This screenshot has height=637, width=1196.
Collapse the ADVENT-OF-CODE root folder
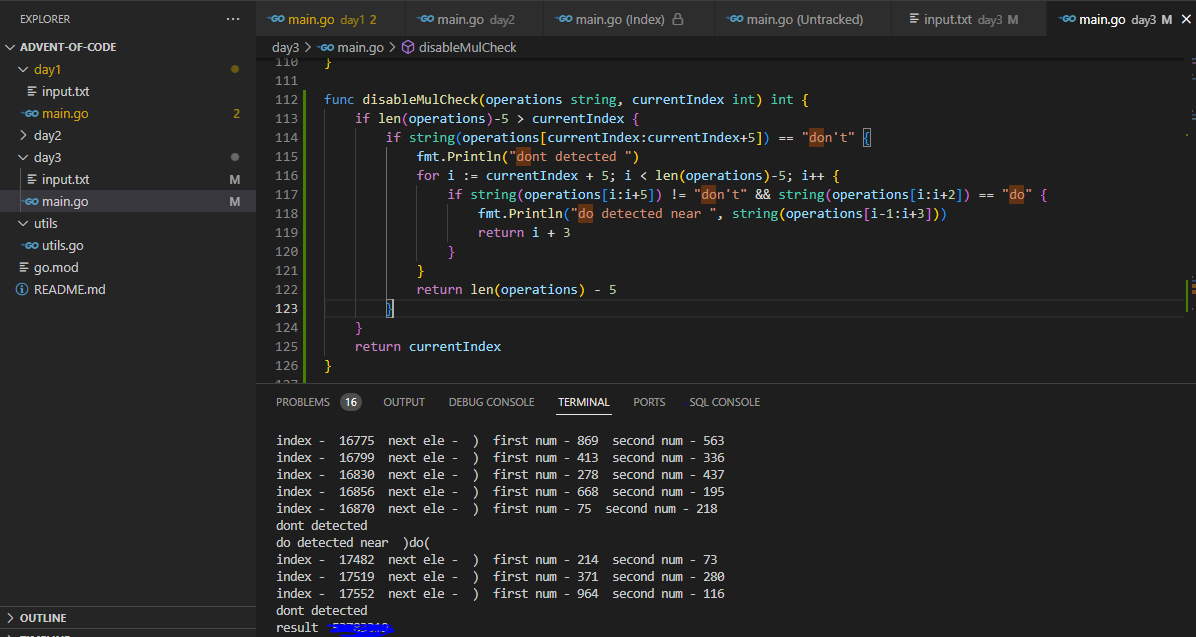[x=10, y=47]
